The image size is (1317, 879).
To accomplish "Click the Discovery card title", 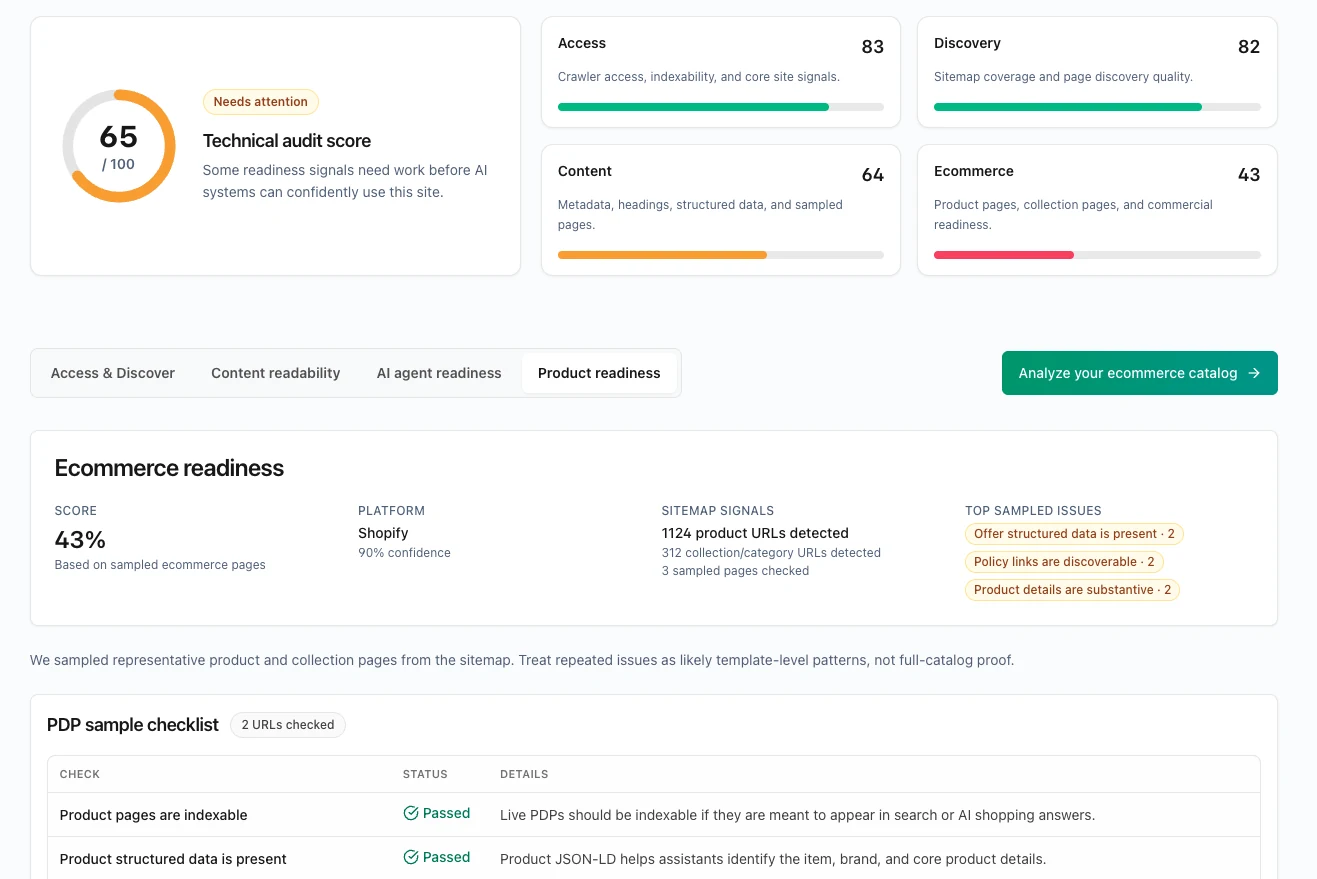I will tap(967, 43).
